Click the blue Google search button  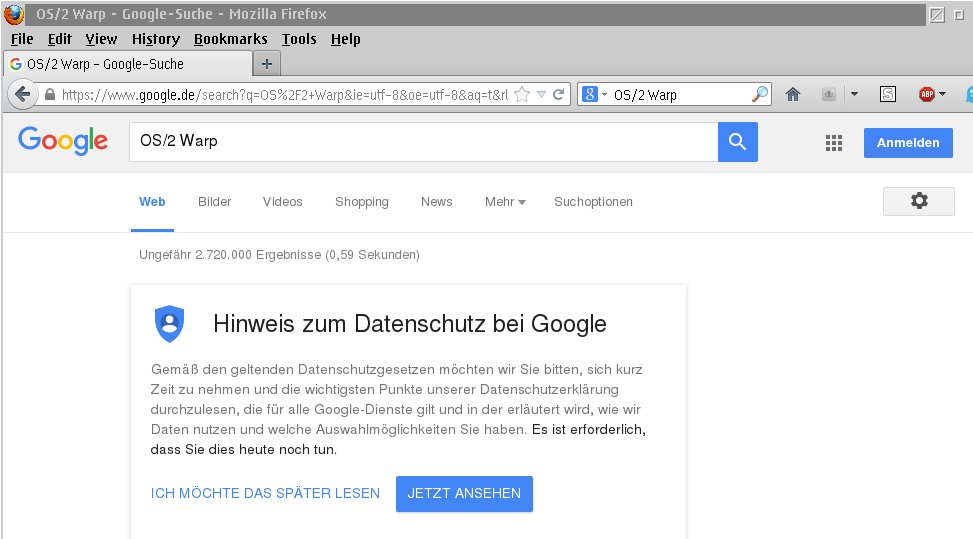(x=738, y=142)
